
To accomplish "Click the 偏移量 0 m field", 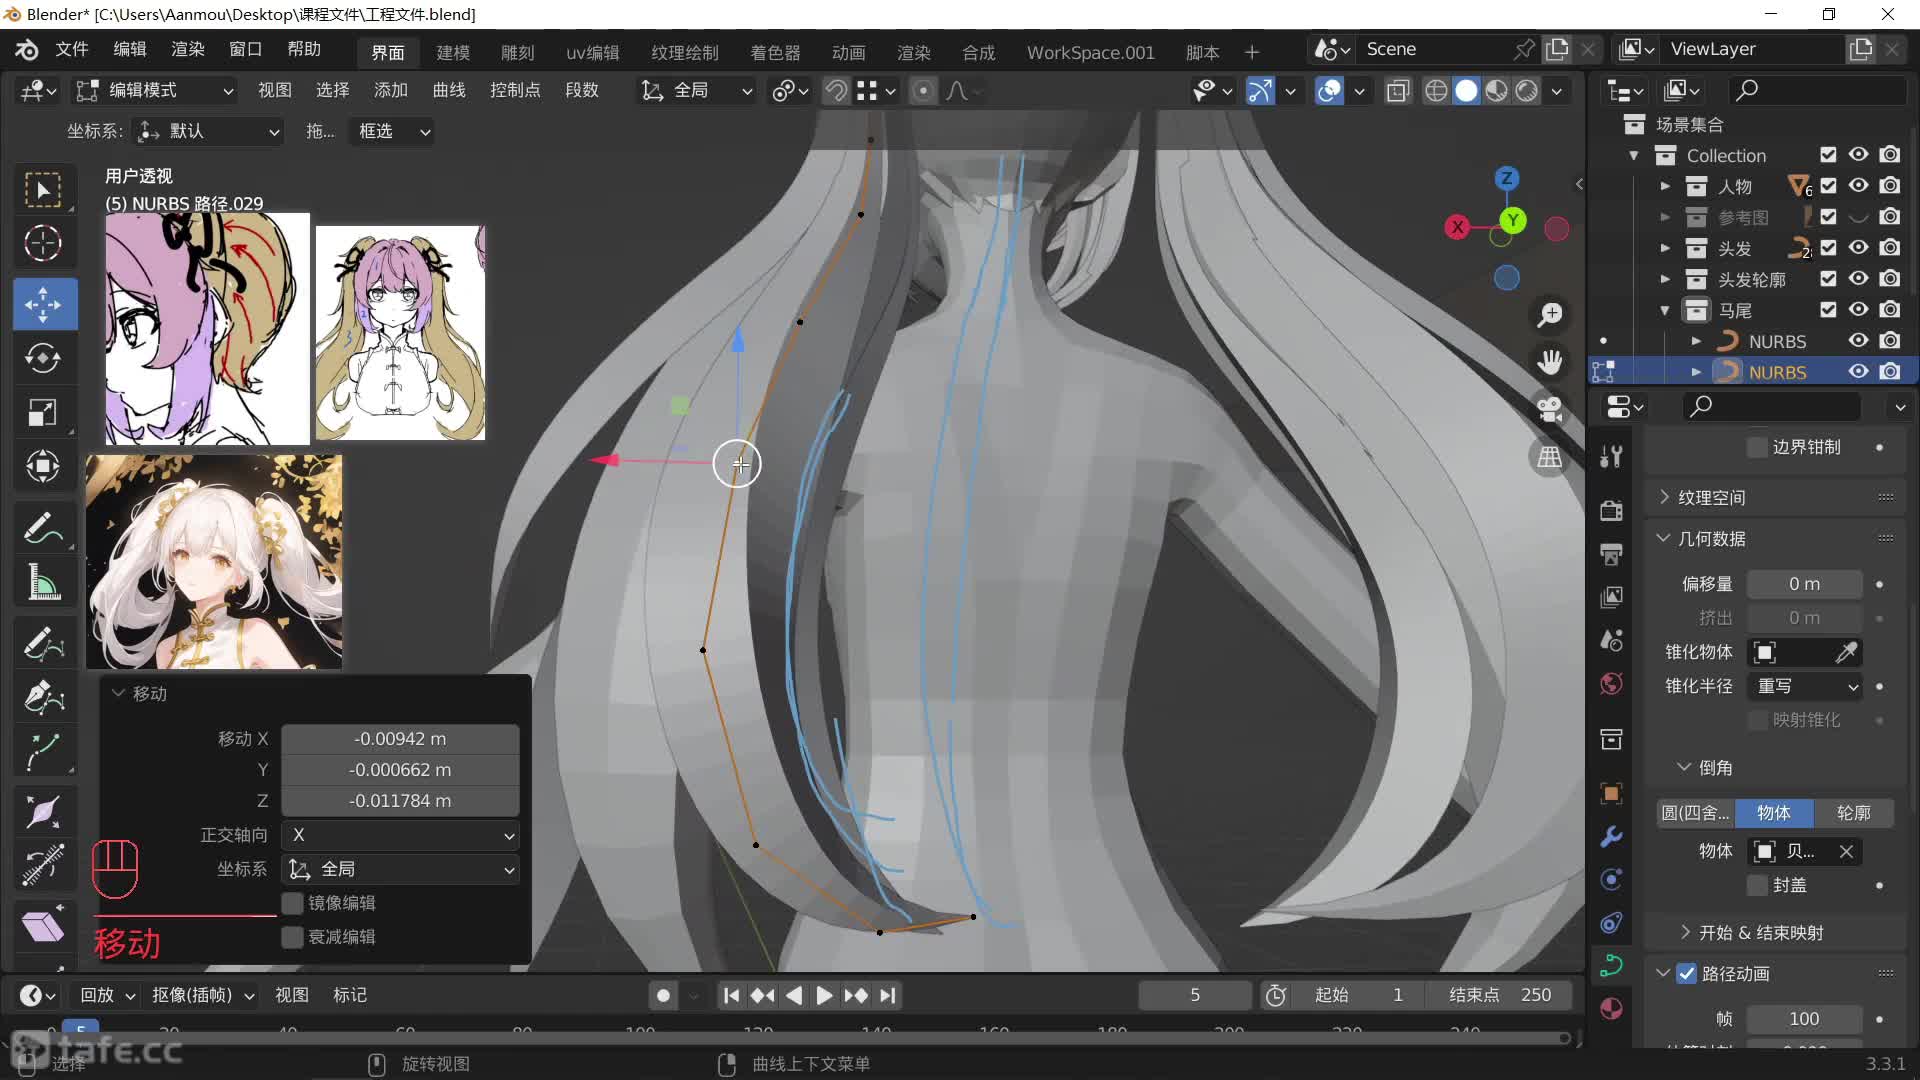I will pyautogui.click(x=1804, y=583).
